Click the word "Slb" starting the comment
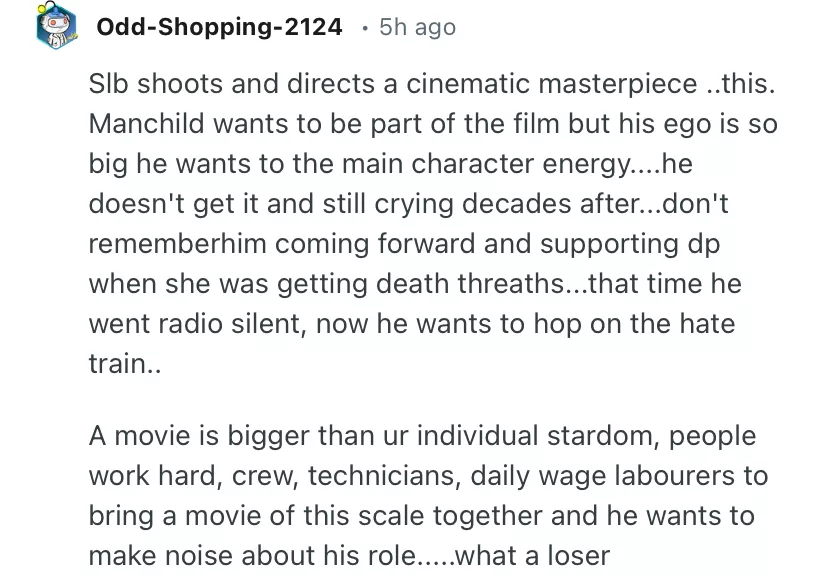828x578 pixels. [x=106, y=87]
